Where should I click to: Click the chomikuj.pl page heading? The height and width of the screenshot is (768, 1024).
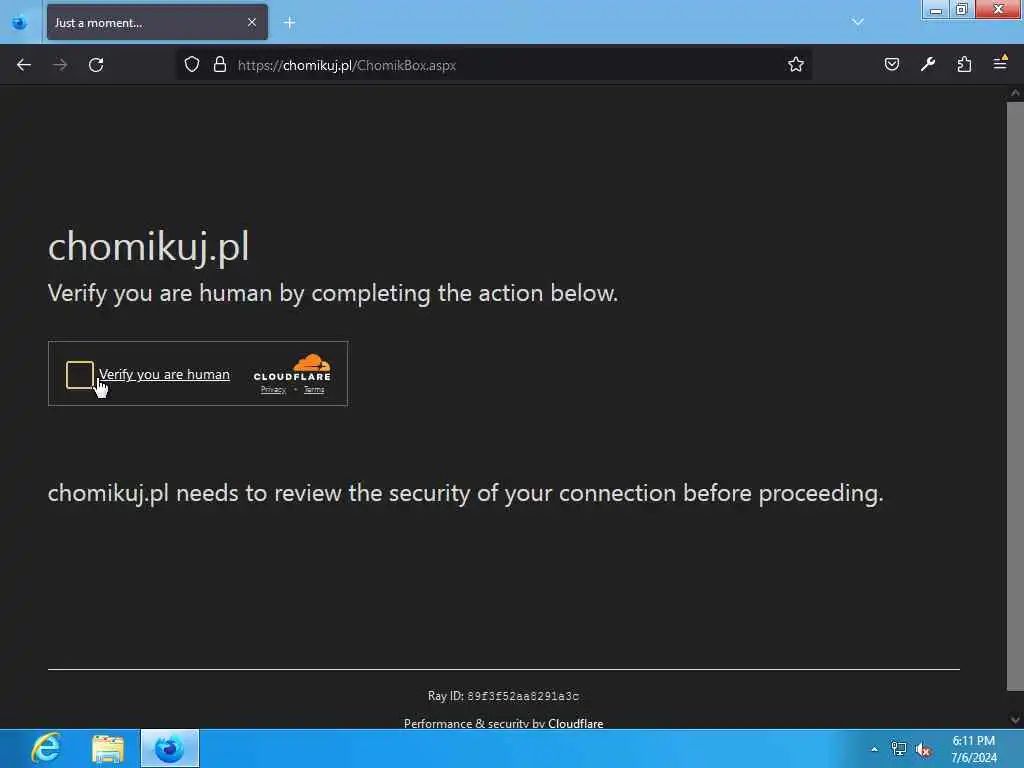pos(148,247)
